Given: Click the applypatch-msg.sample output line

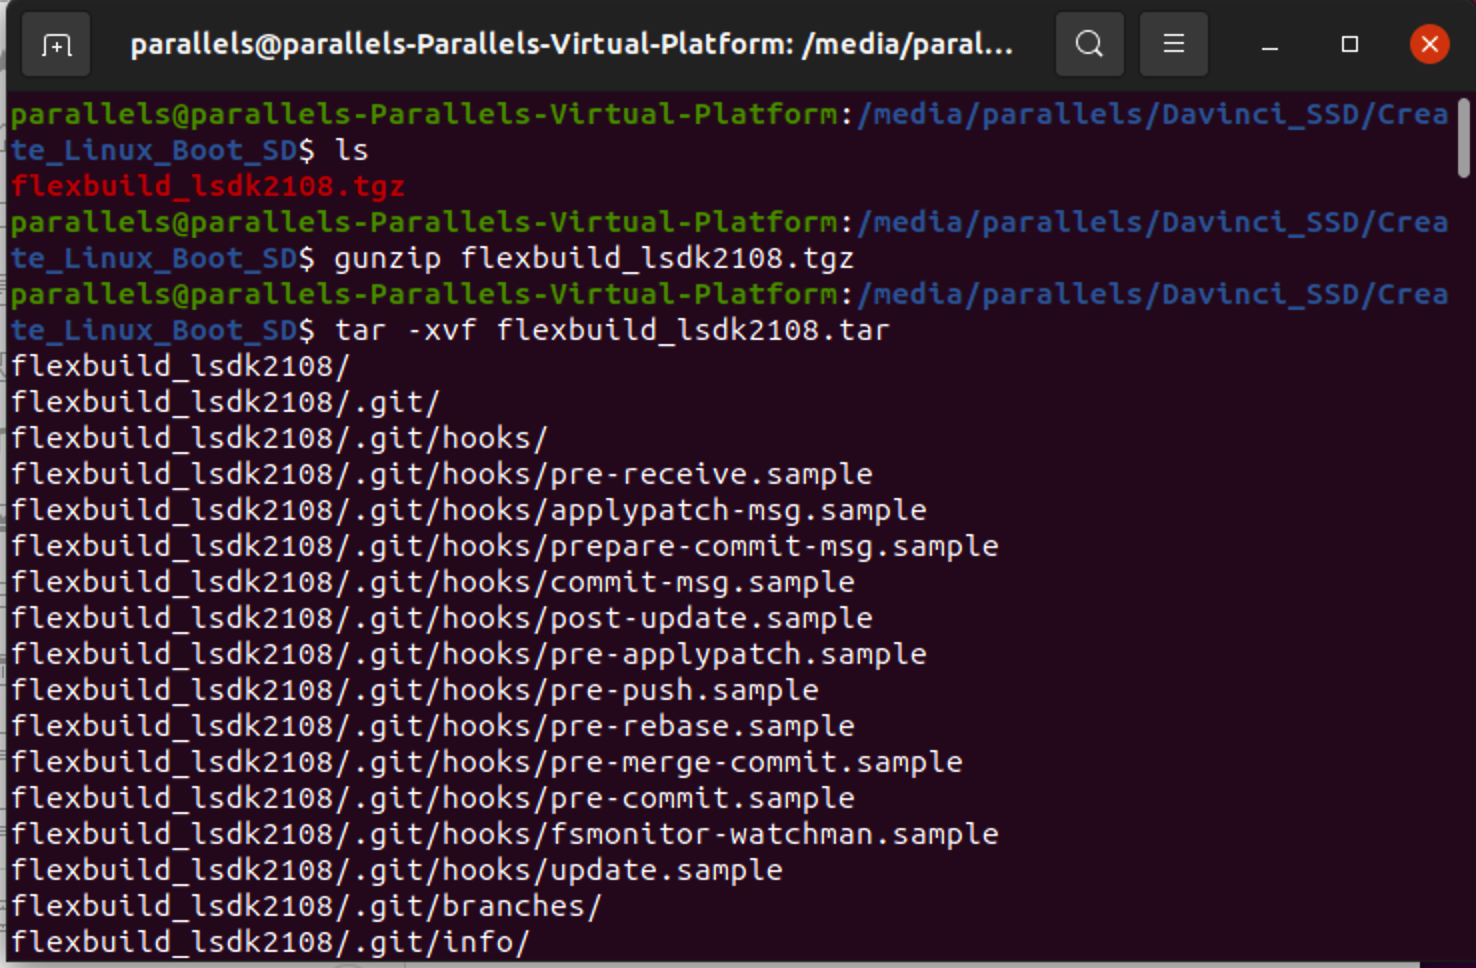Looking at the screenshot, I should click(468, 510).
